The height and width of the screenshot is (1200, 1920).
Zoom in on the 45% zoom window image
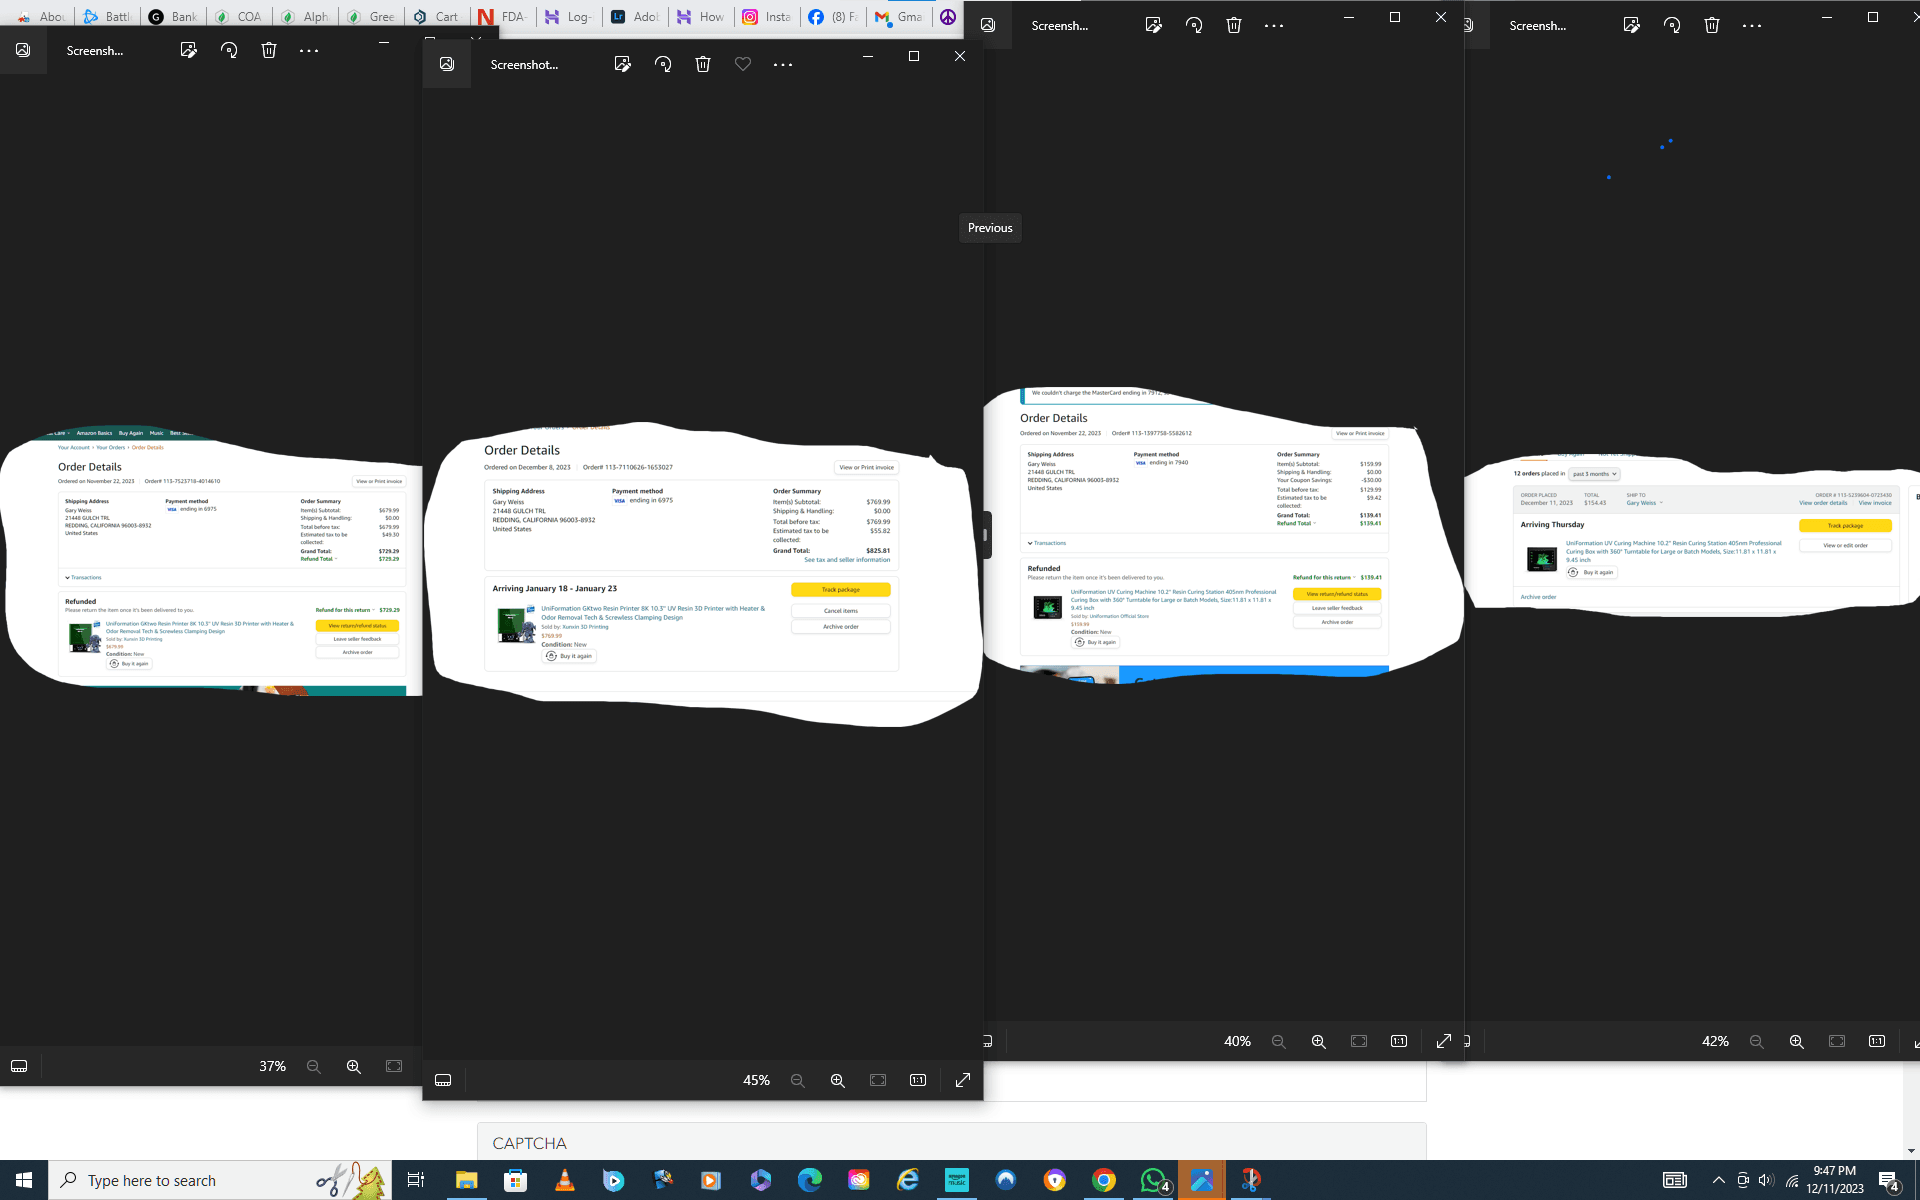click(x=837, y=1080)
